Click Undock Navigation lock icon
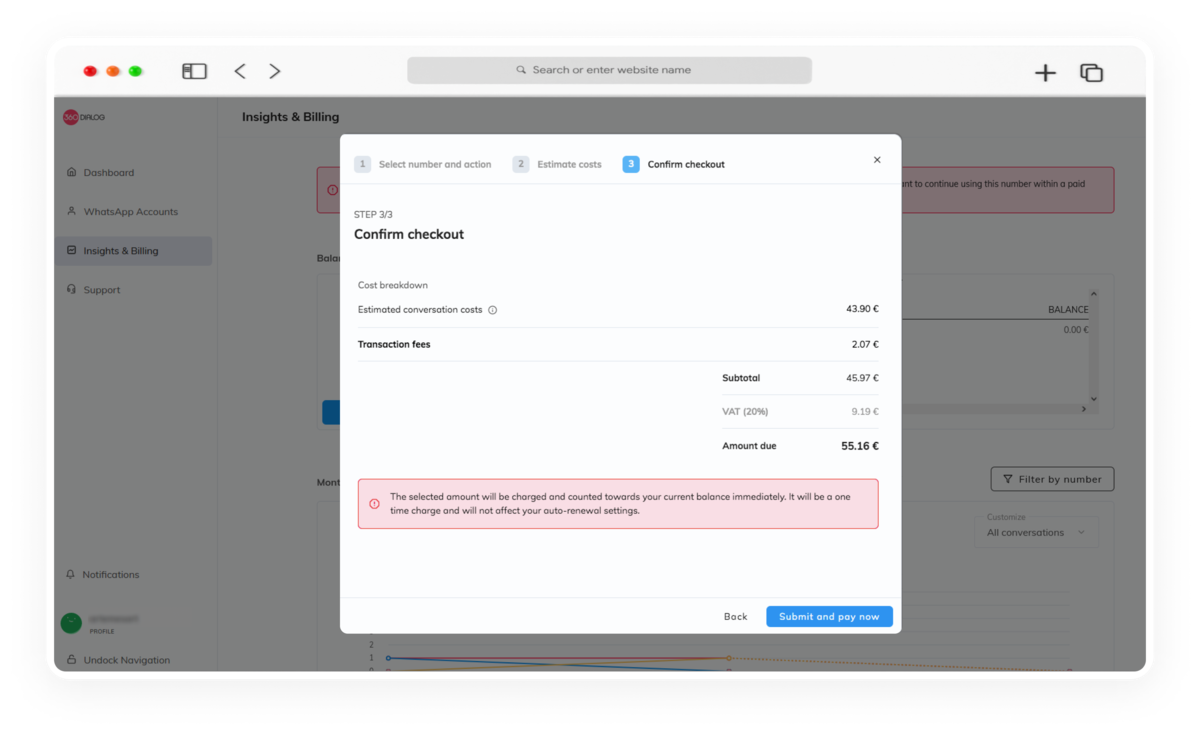This screenshot has height=734, width=1200. pos(71,660)
